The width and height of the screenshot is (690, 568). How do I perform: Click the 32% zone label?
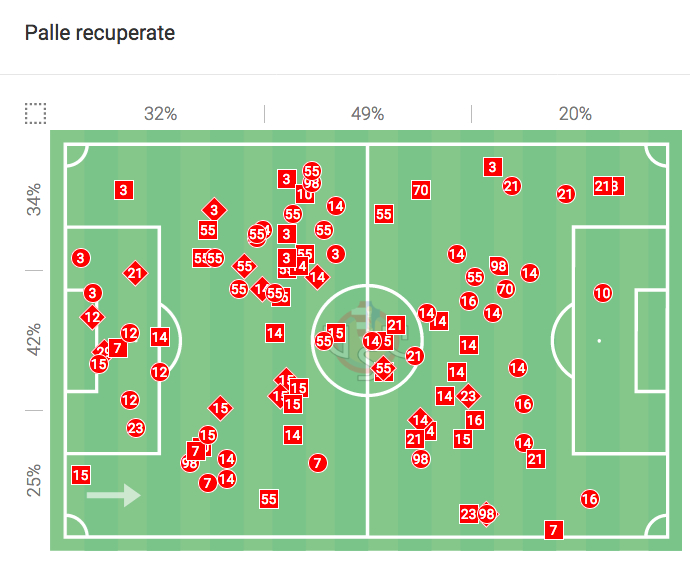[x=160, y=114]
